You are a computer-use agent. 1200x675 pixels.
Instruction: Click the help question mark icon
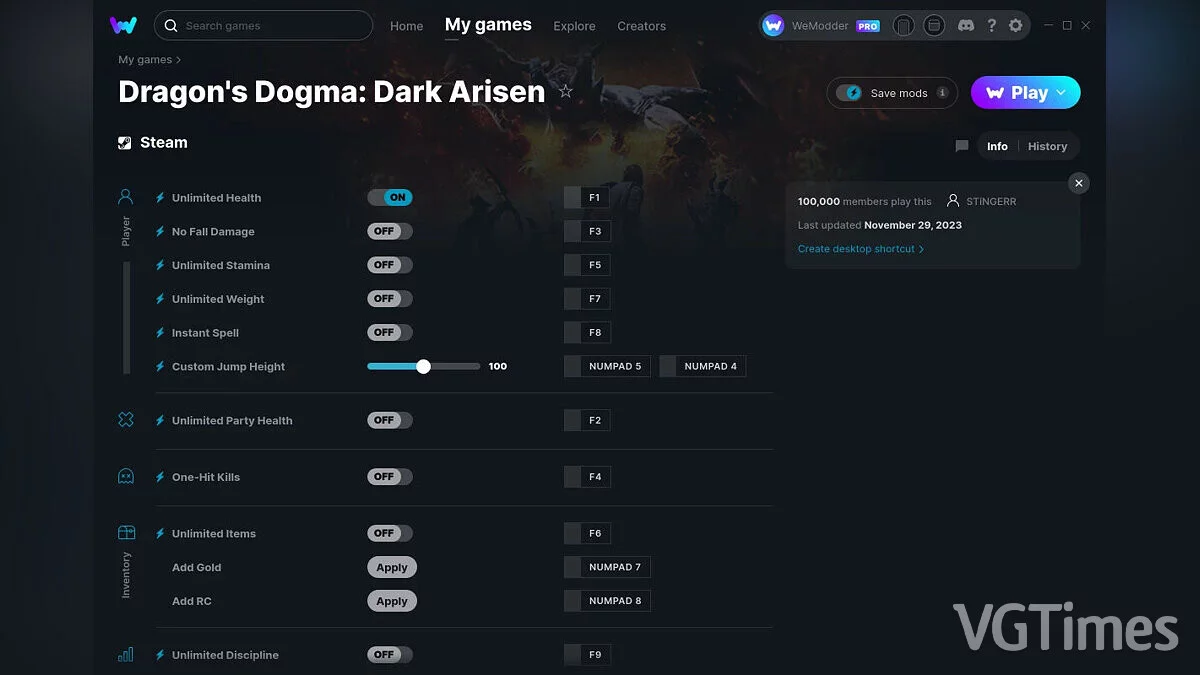coord(992,25)
